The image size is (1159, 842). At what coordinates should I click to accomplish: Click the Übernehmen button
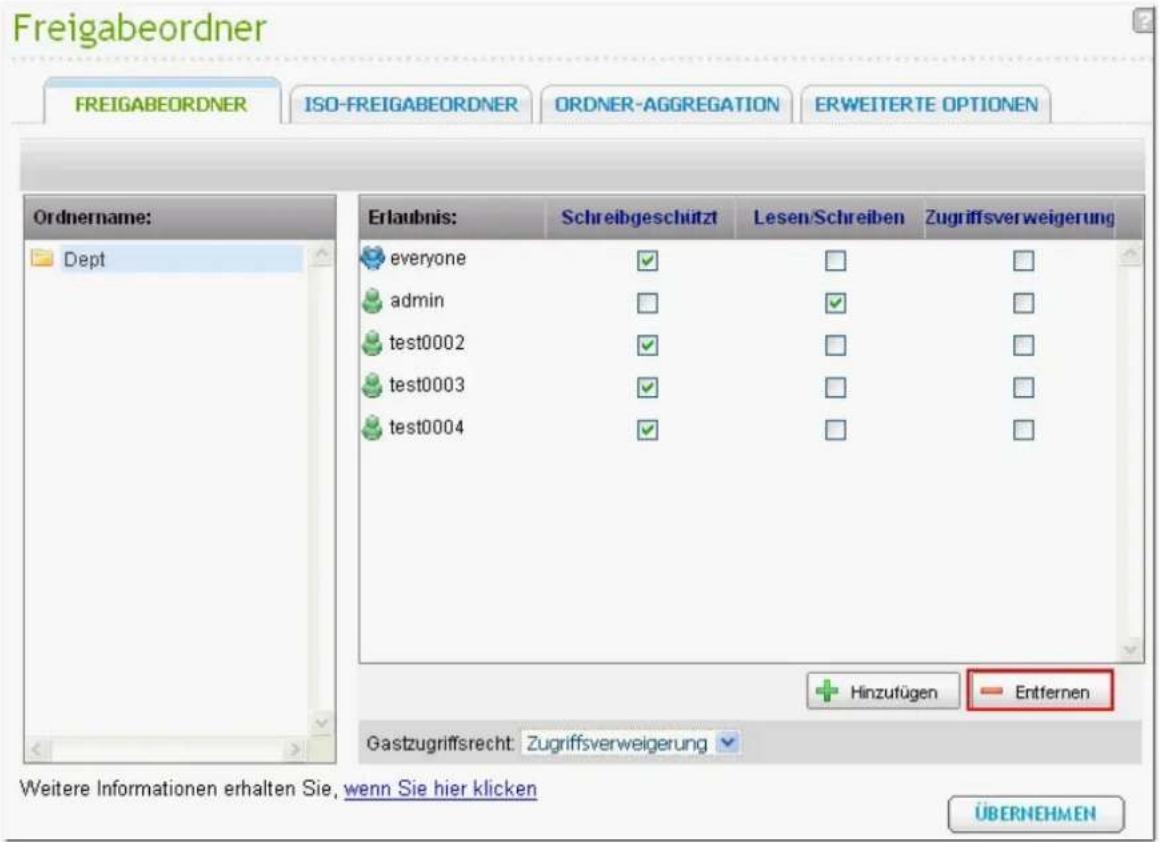click(1036, 813)
